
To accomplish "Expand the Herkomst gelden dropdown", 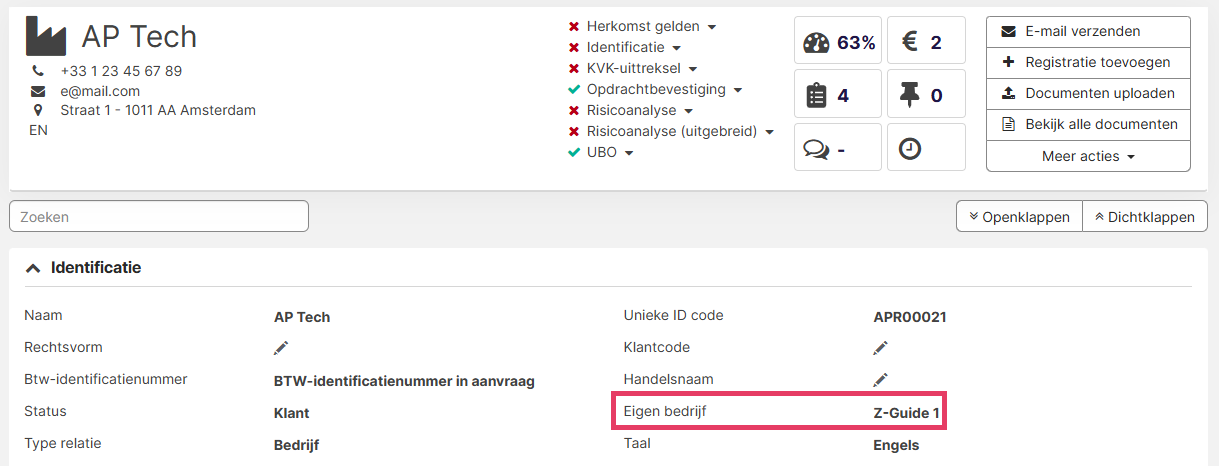I will (x=643, y=27).
